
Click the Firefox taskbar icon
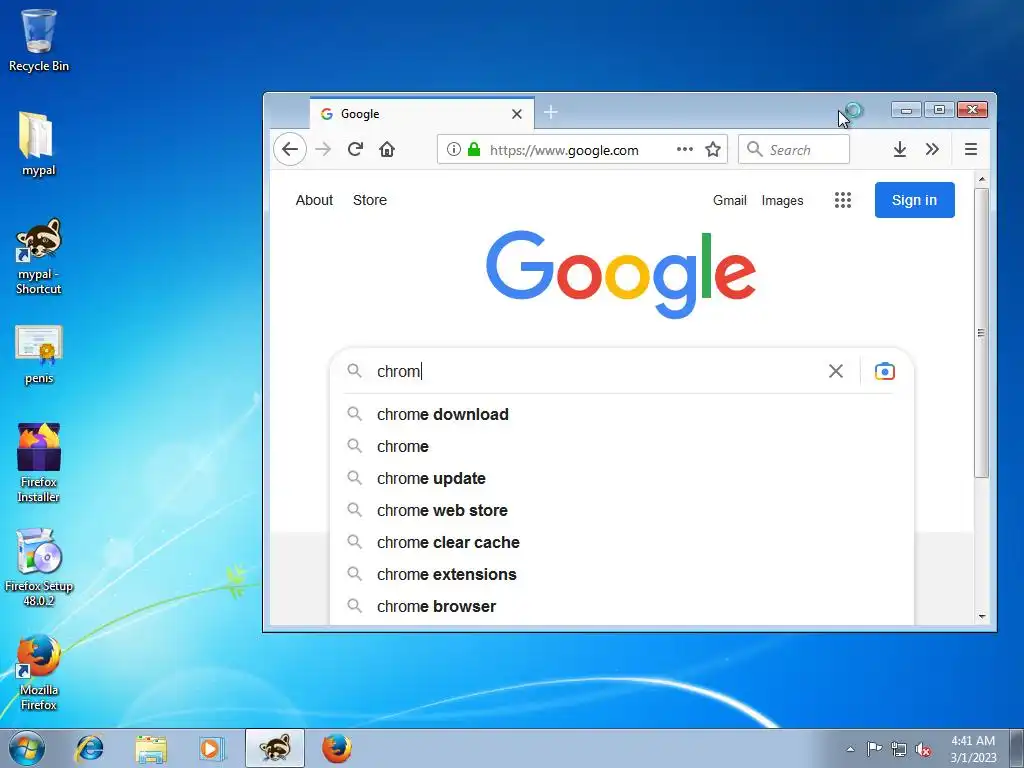coord(337,748)
